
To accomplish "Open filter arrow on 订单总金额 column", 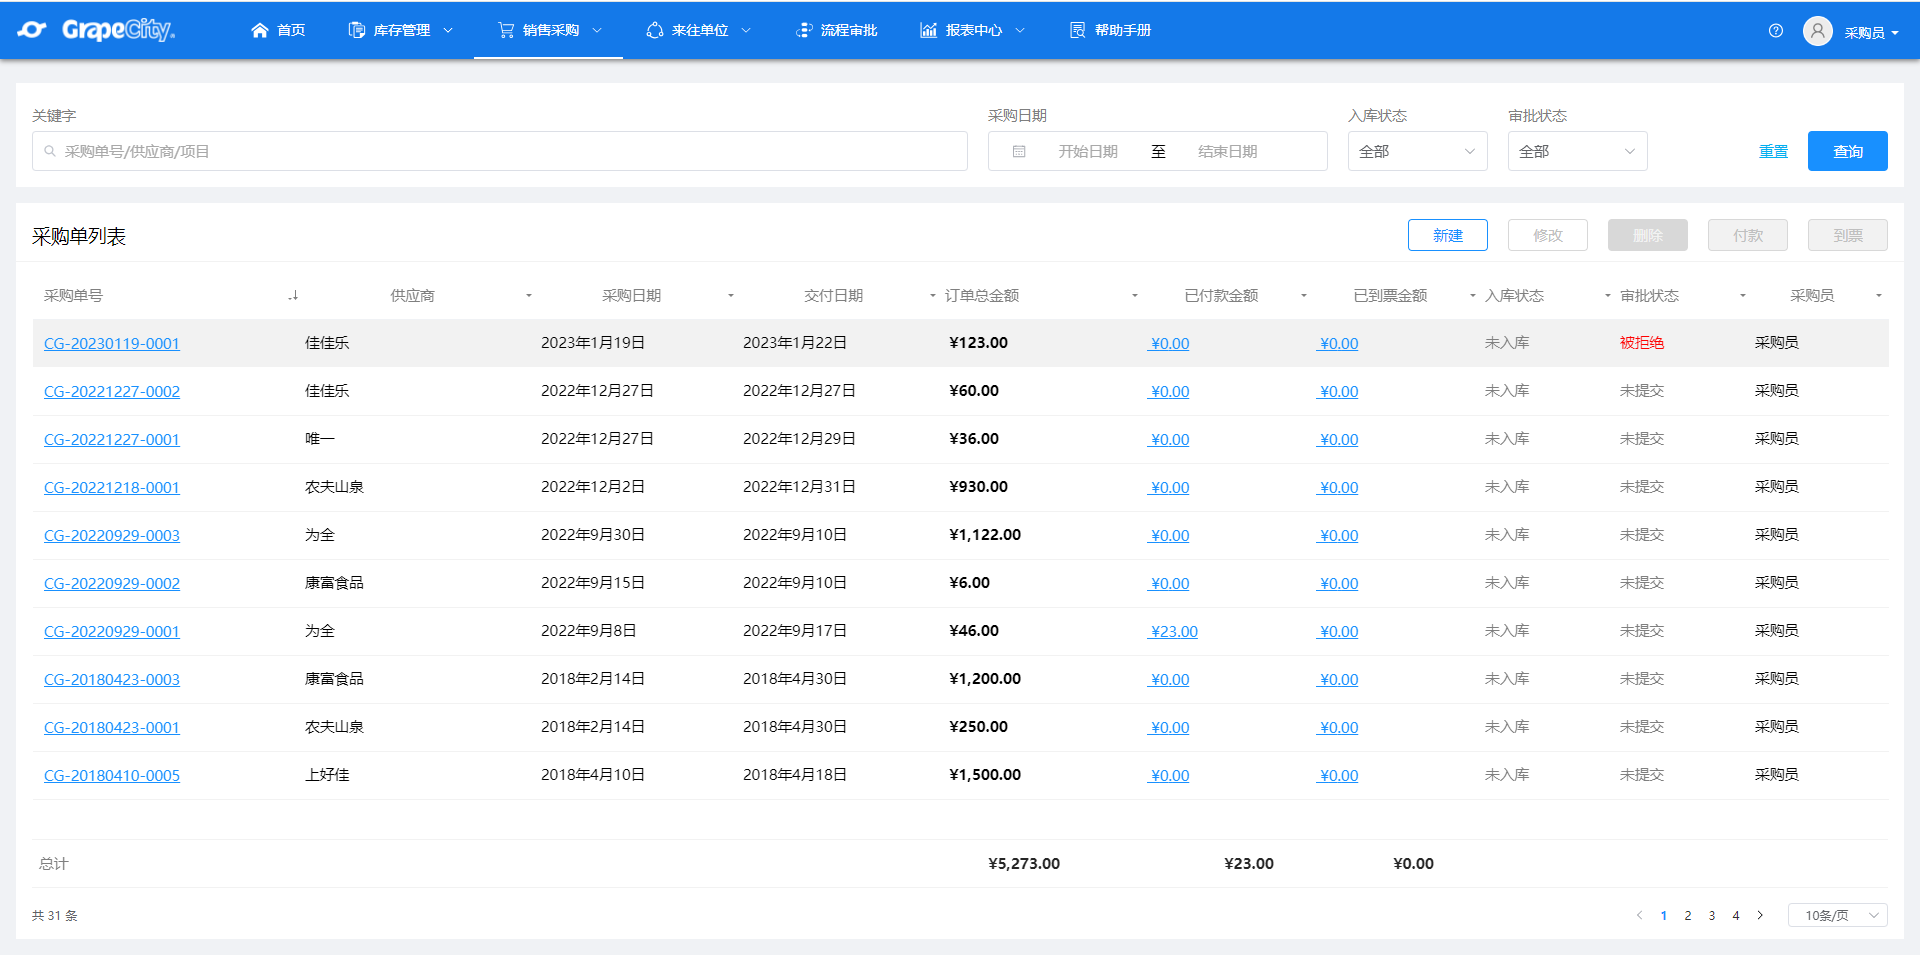I will tap(1135, 296).
